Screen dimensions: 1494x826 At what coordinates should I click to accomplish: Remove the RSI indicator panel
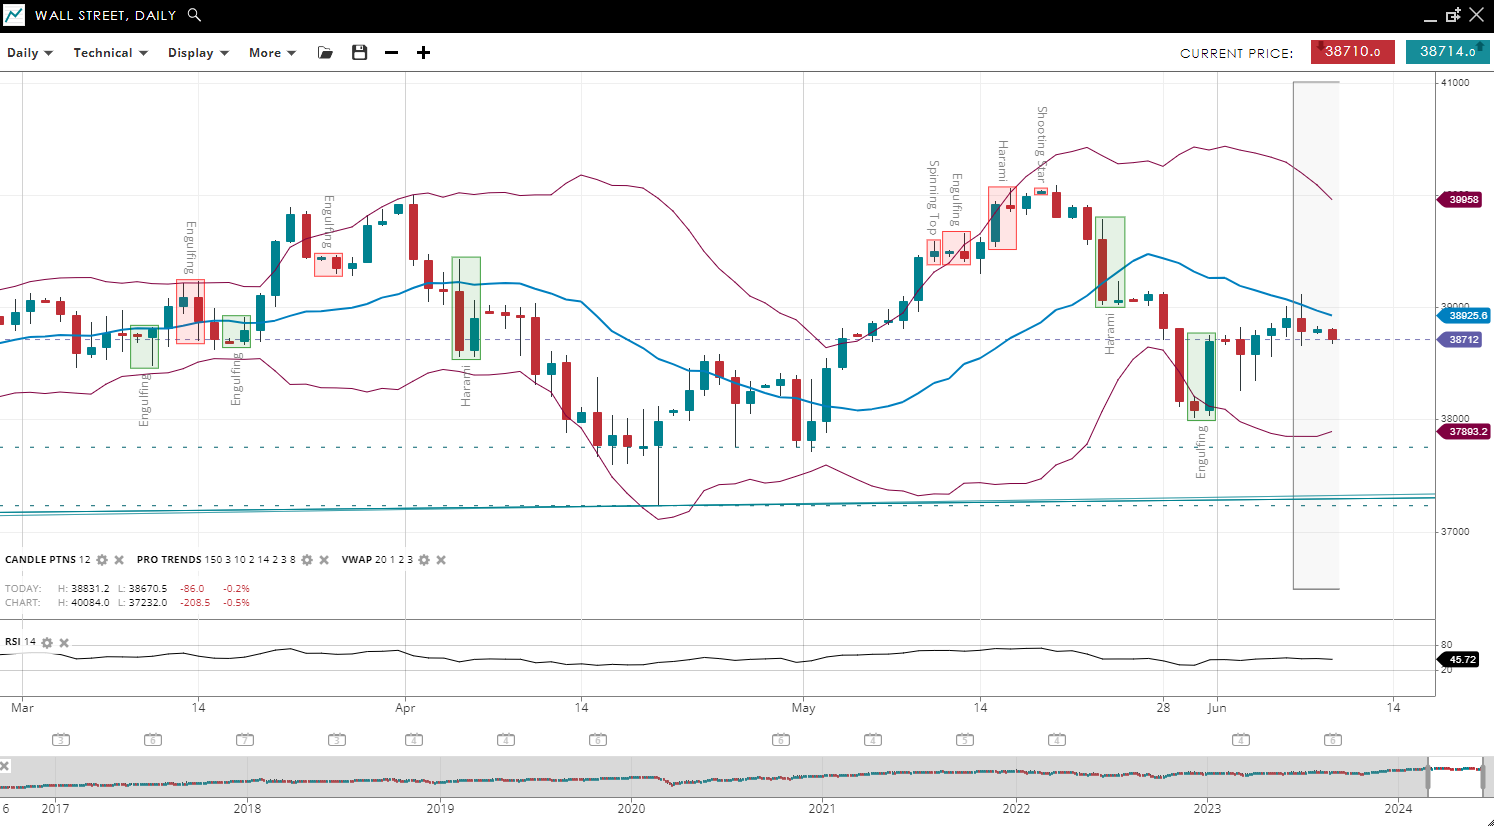[x=64, y=643]
